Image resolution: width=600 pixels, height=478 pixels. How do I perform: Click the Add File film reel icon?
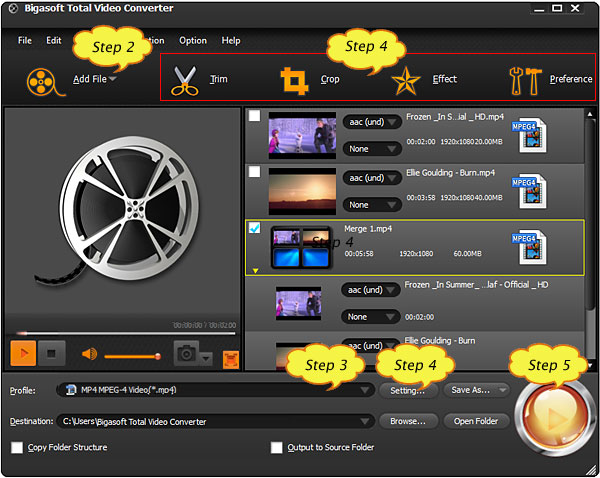click(45, 81)
